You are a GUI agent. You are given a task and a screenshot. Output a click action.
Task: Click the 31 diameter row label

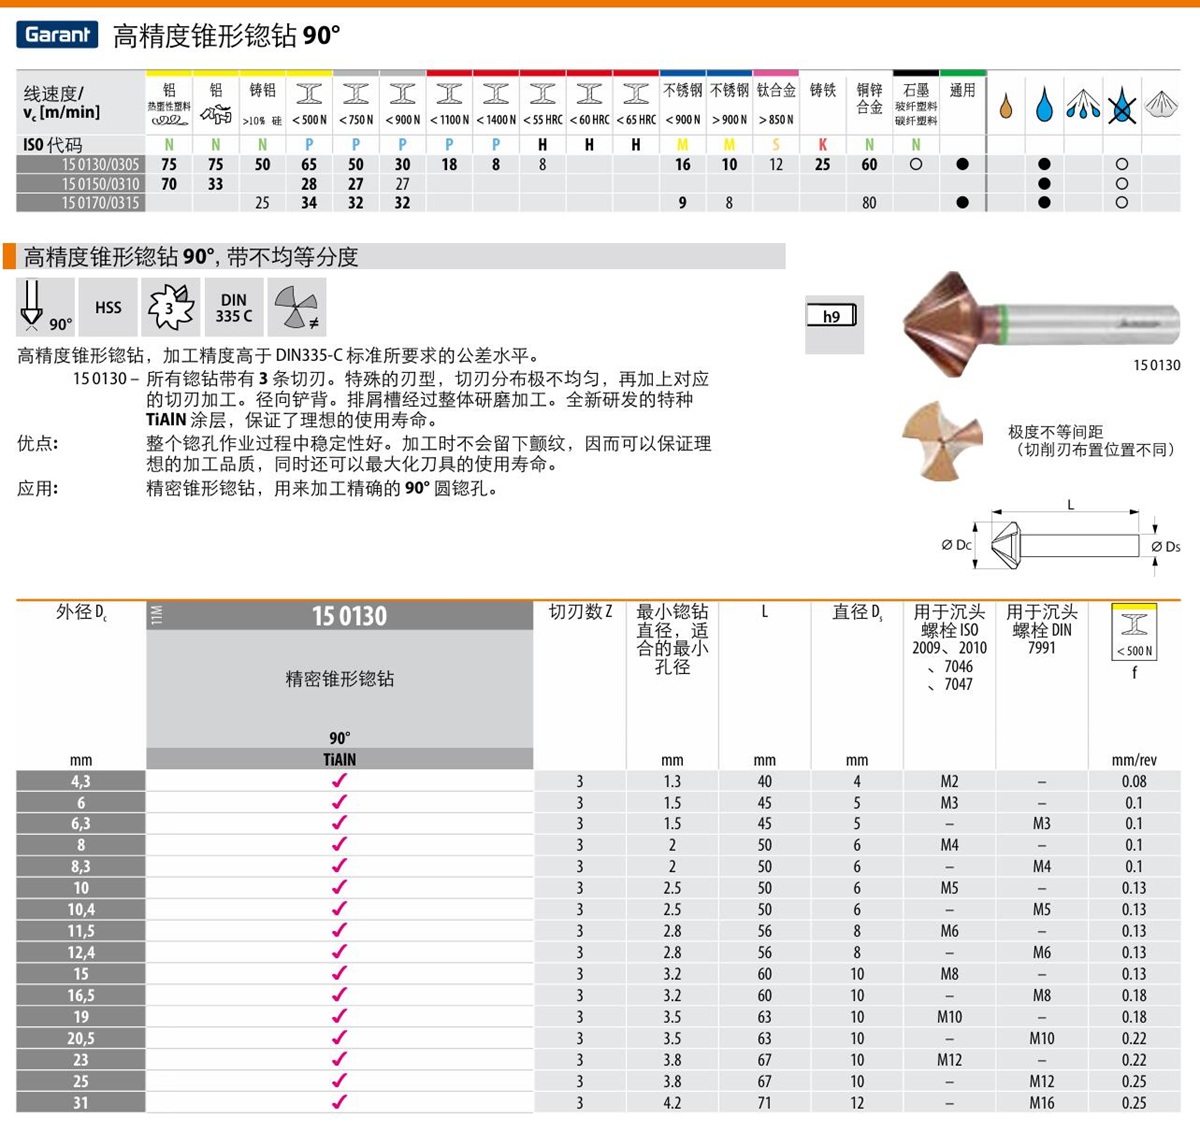pyautogui.click(x=81, y=1103)
